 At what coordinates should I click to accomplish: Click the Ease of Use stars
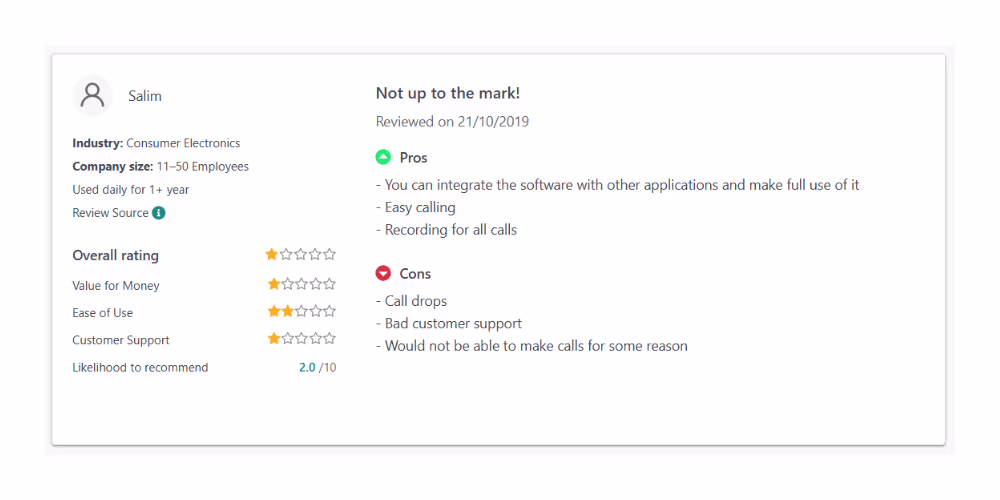301,312
